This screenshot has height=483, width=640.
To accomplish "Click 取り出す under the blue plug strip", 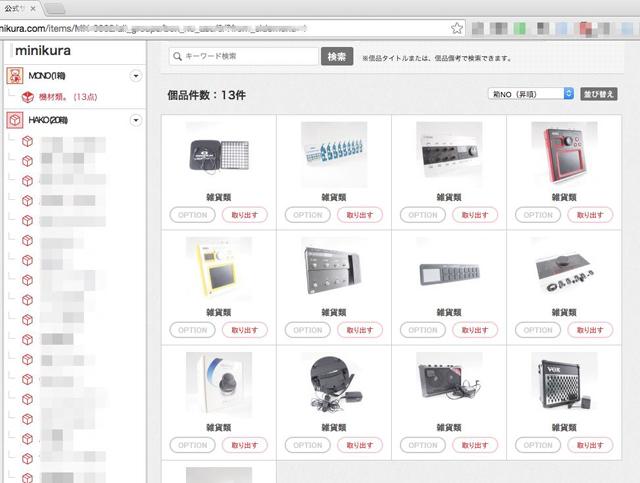I will (x=360, y=215).
